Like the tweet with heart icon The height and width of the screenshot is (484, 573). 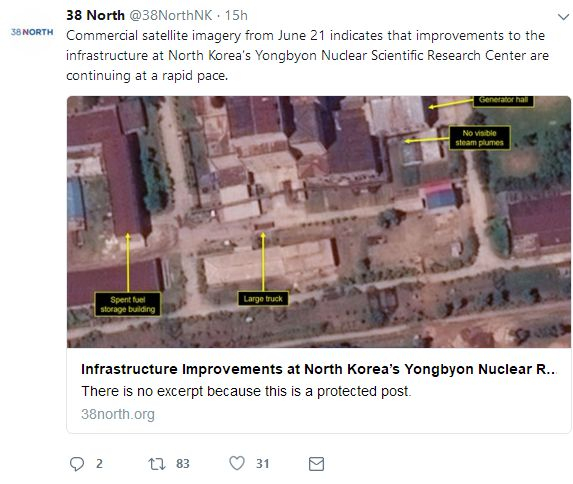pos(237,463)
